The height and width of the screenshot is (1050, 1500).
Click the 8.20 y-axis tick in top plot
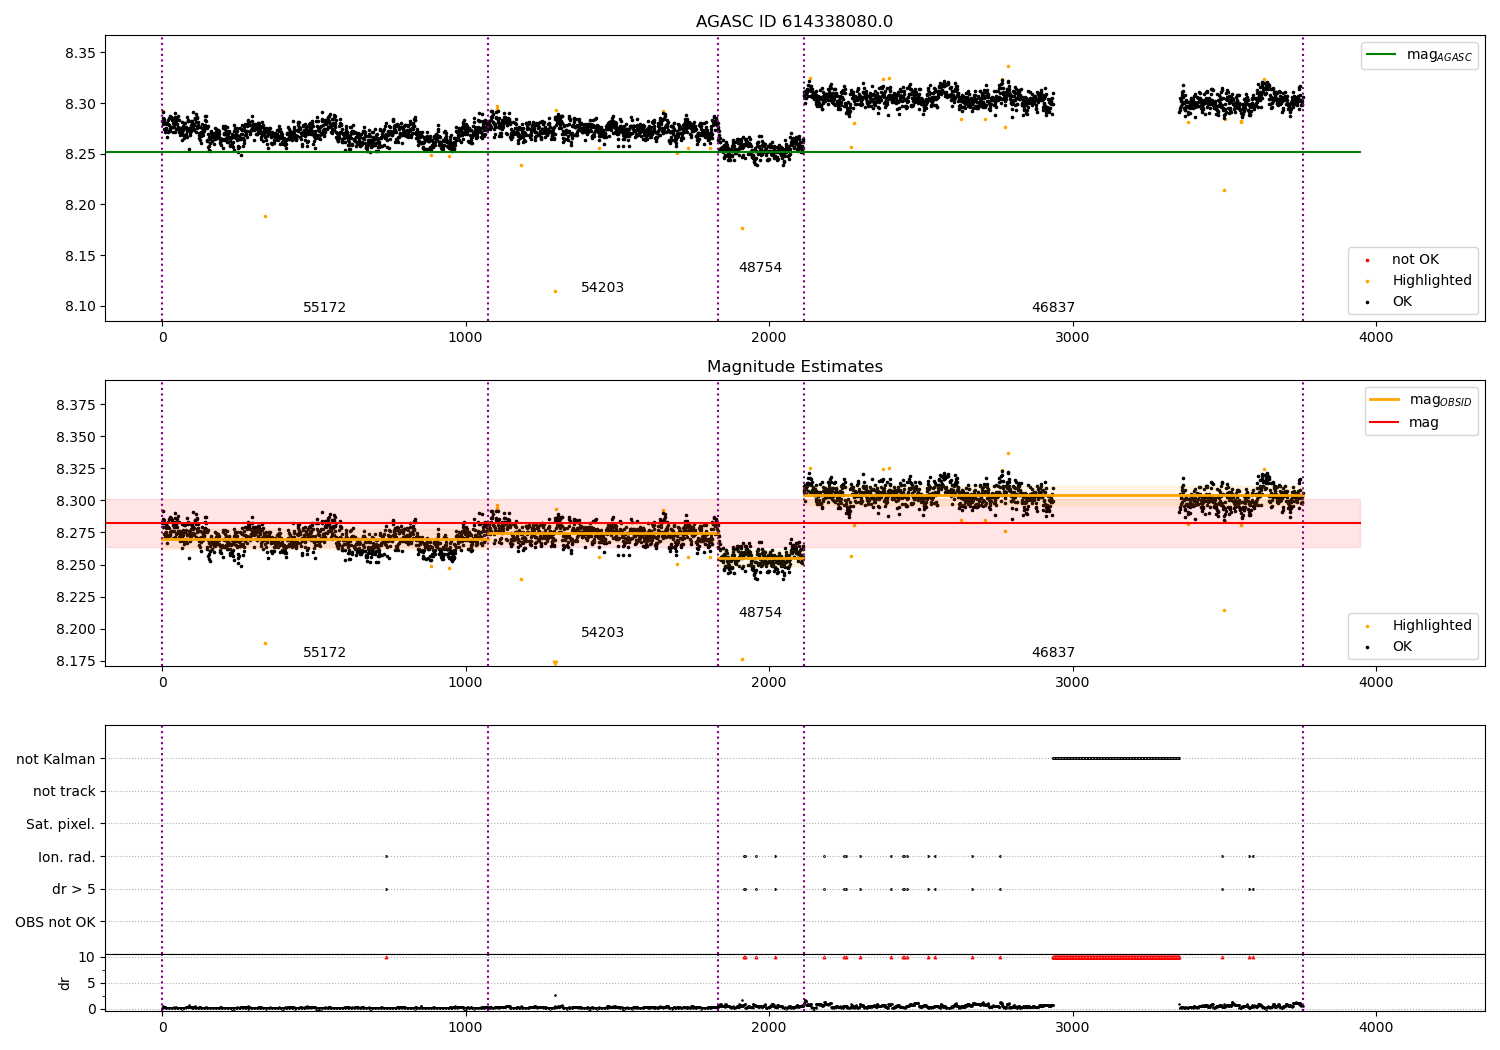(x=80, y=205)
